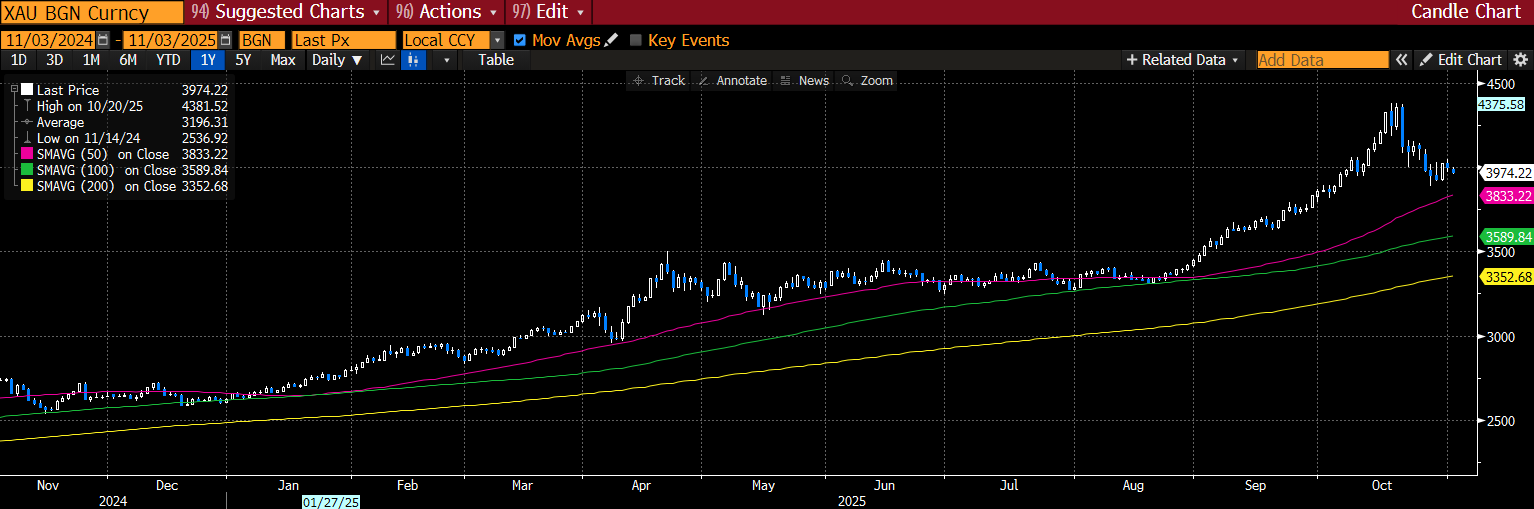Image resolution: width=1534 pixels, height=509 pixels.
Task: Activate the Zoom magnifier tool
Action: 867,80
